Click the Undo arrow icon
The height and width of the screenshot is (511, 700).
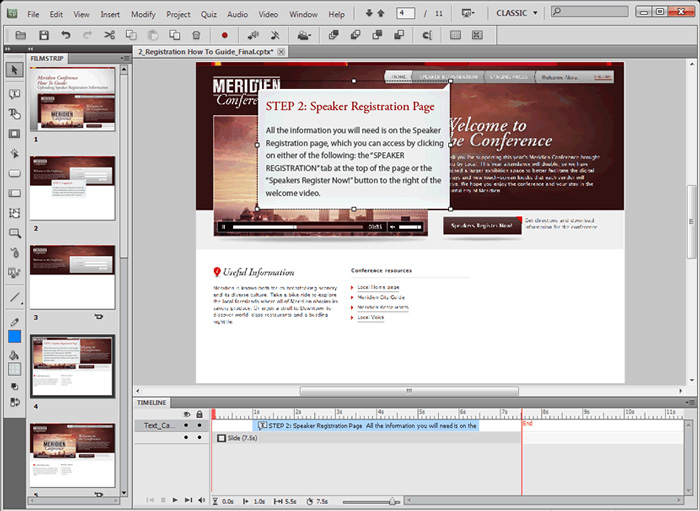coord(66,35)
